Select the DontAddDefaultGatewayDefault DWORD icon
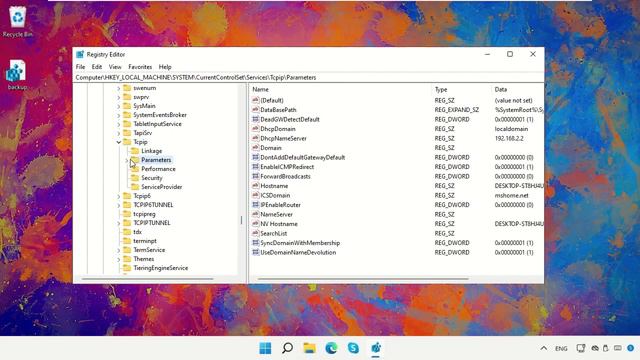The width and height of the screenshot is (640, 360). (x=256, y=157)
